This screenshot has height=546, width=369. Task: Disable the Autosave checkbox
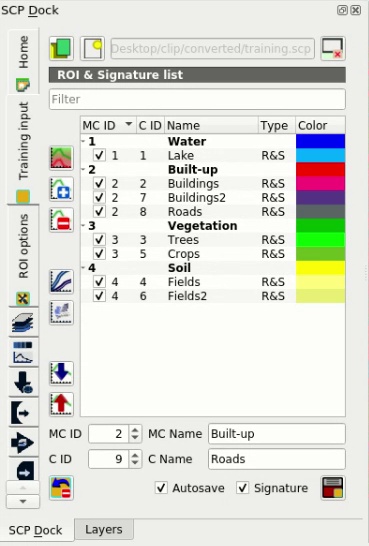pyautogui.click(x=161, y=488)
